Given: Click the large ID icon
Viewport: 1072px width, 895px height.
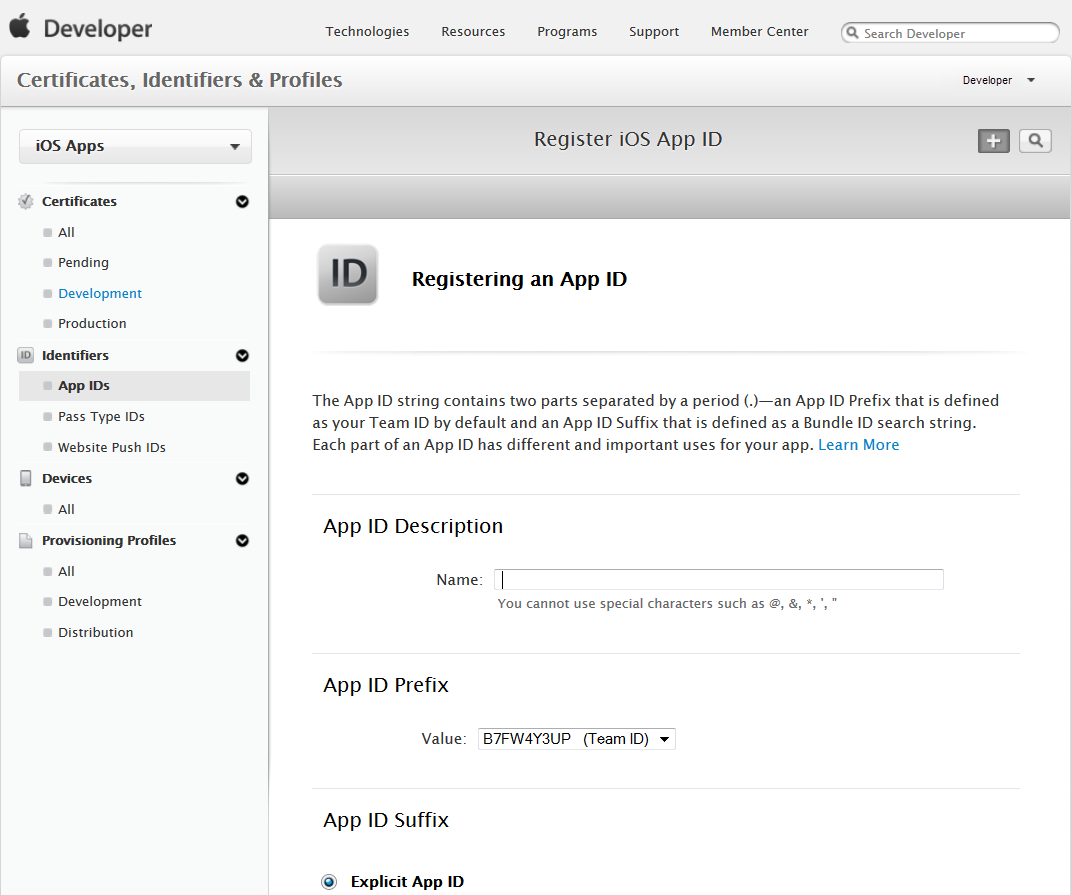Looking at the screenshot, I should click(348, 274).
